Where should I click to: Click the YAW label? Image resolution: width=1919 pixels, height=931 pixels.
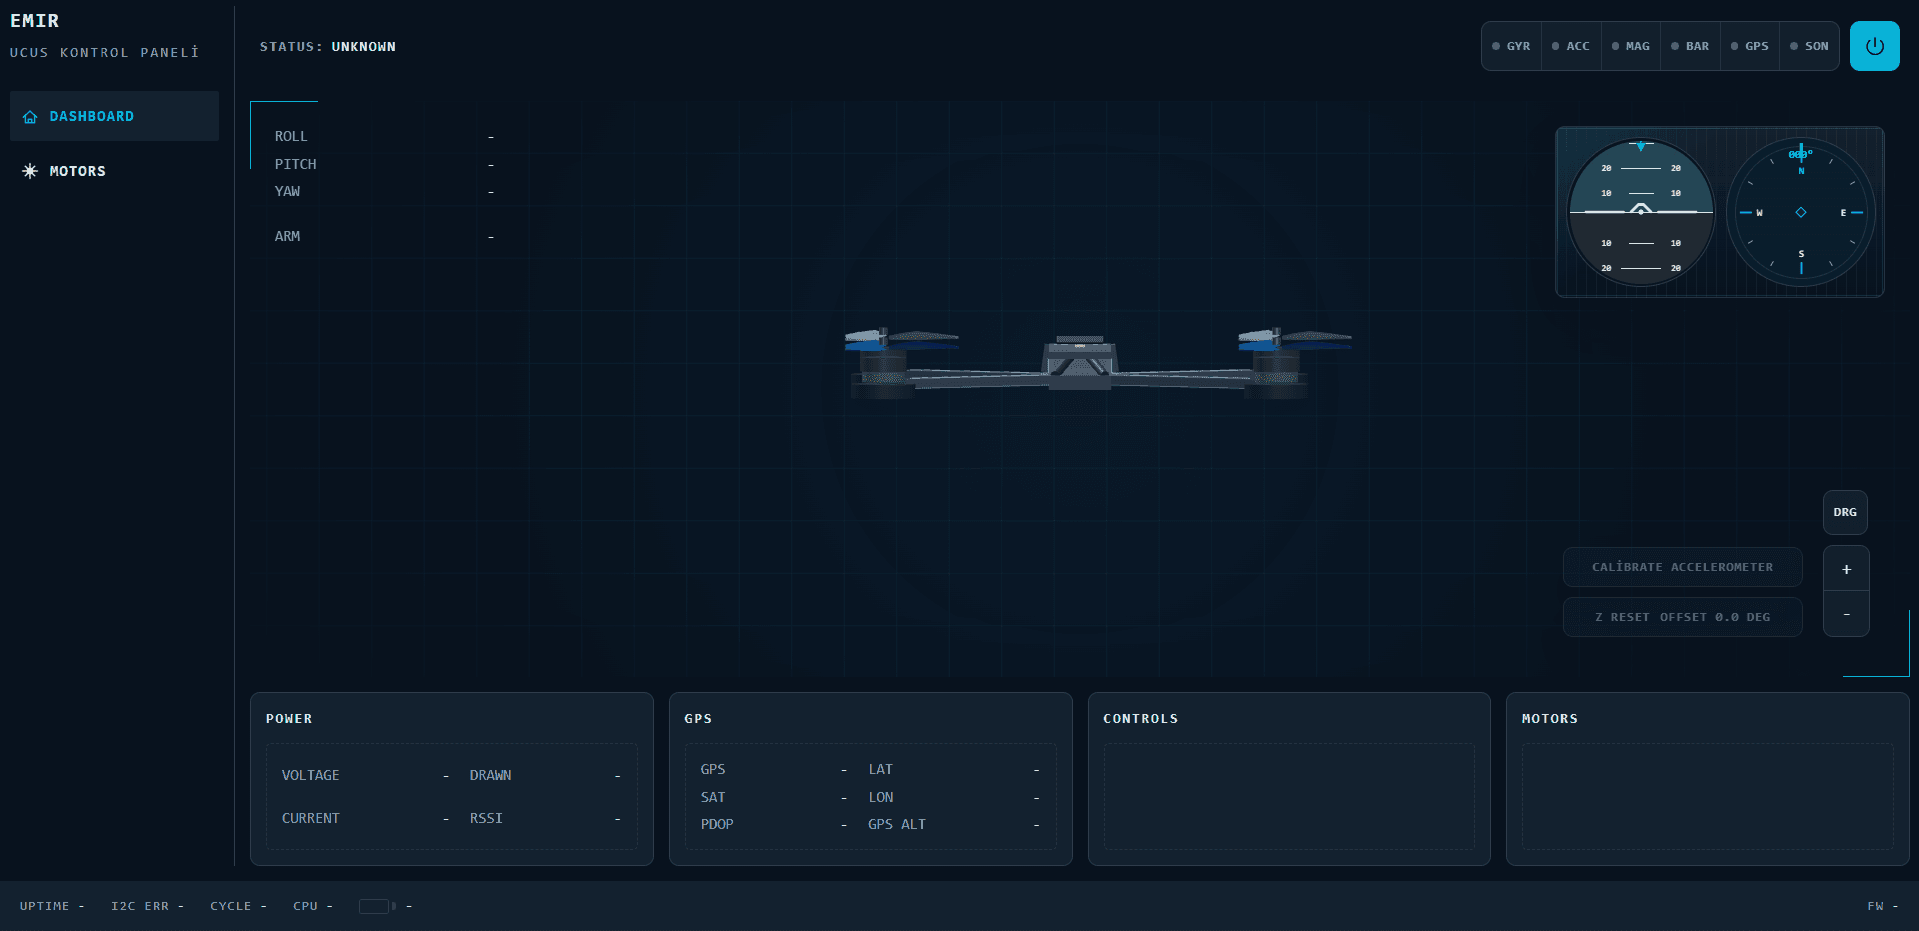[x=288, y=191]
